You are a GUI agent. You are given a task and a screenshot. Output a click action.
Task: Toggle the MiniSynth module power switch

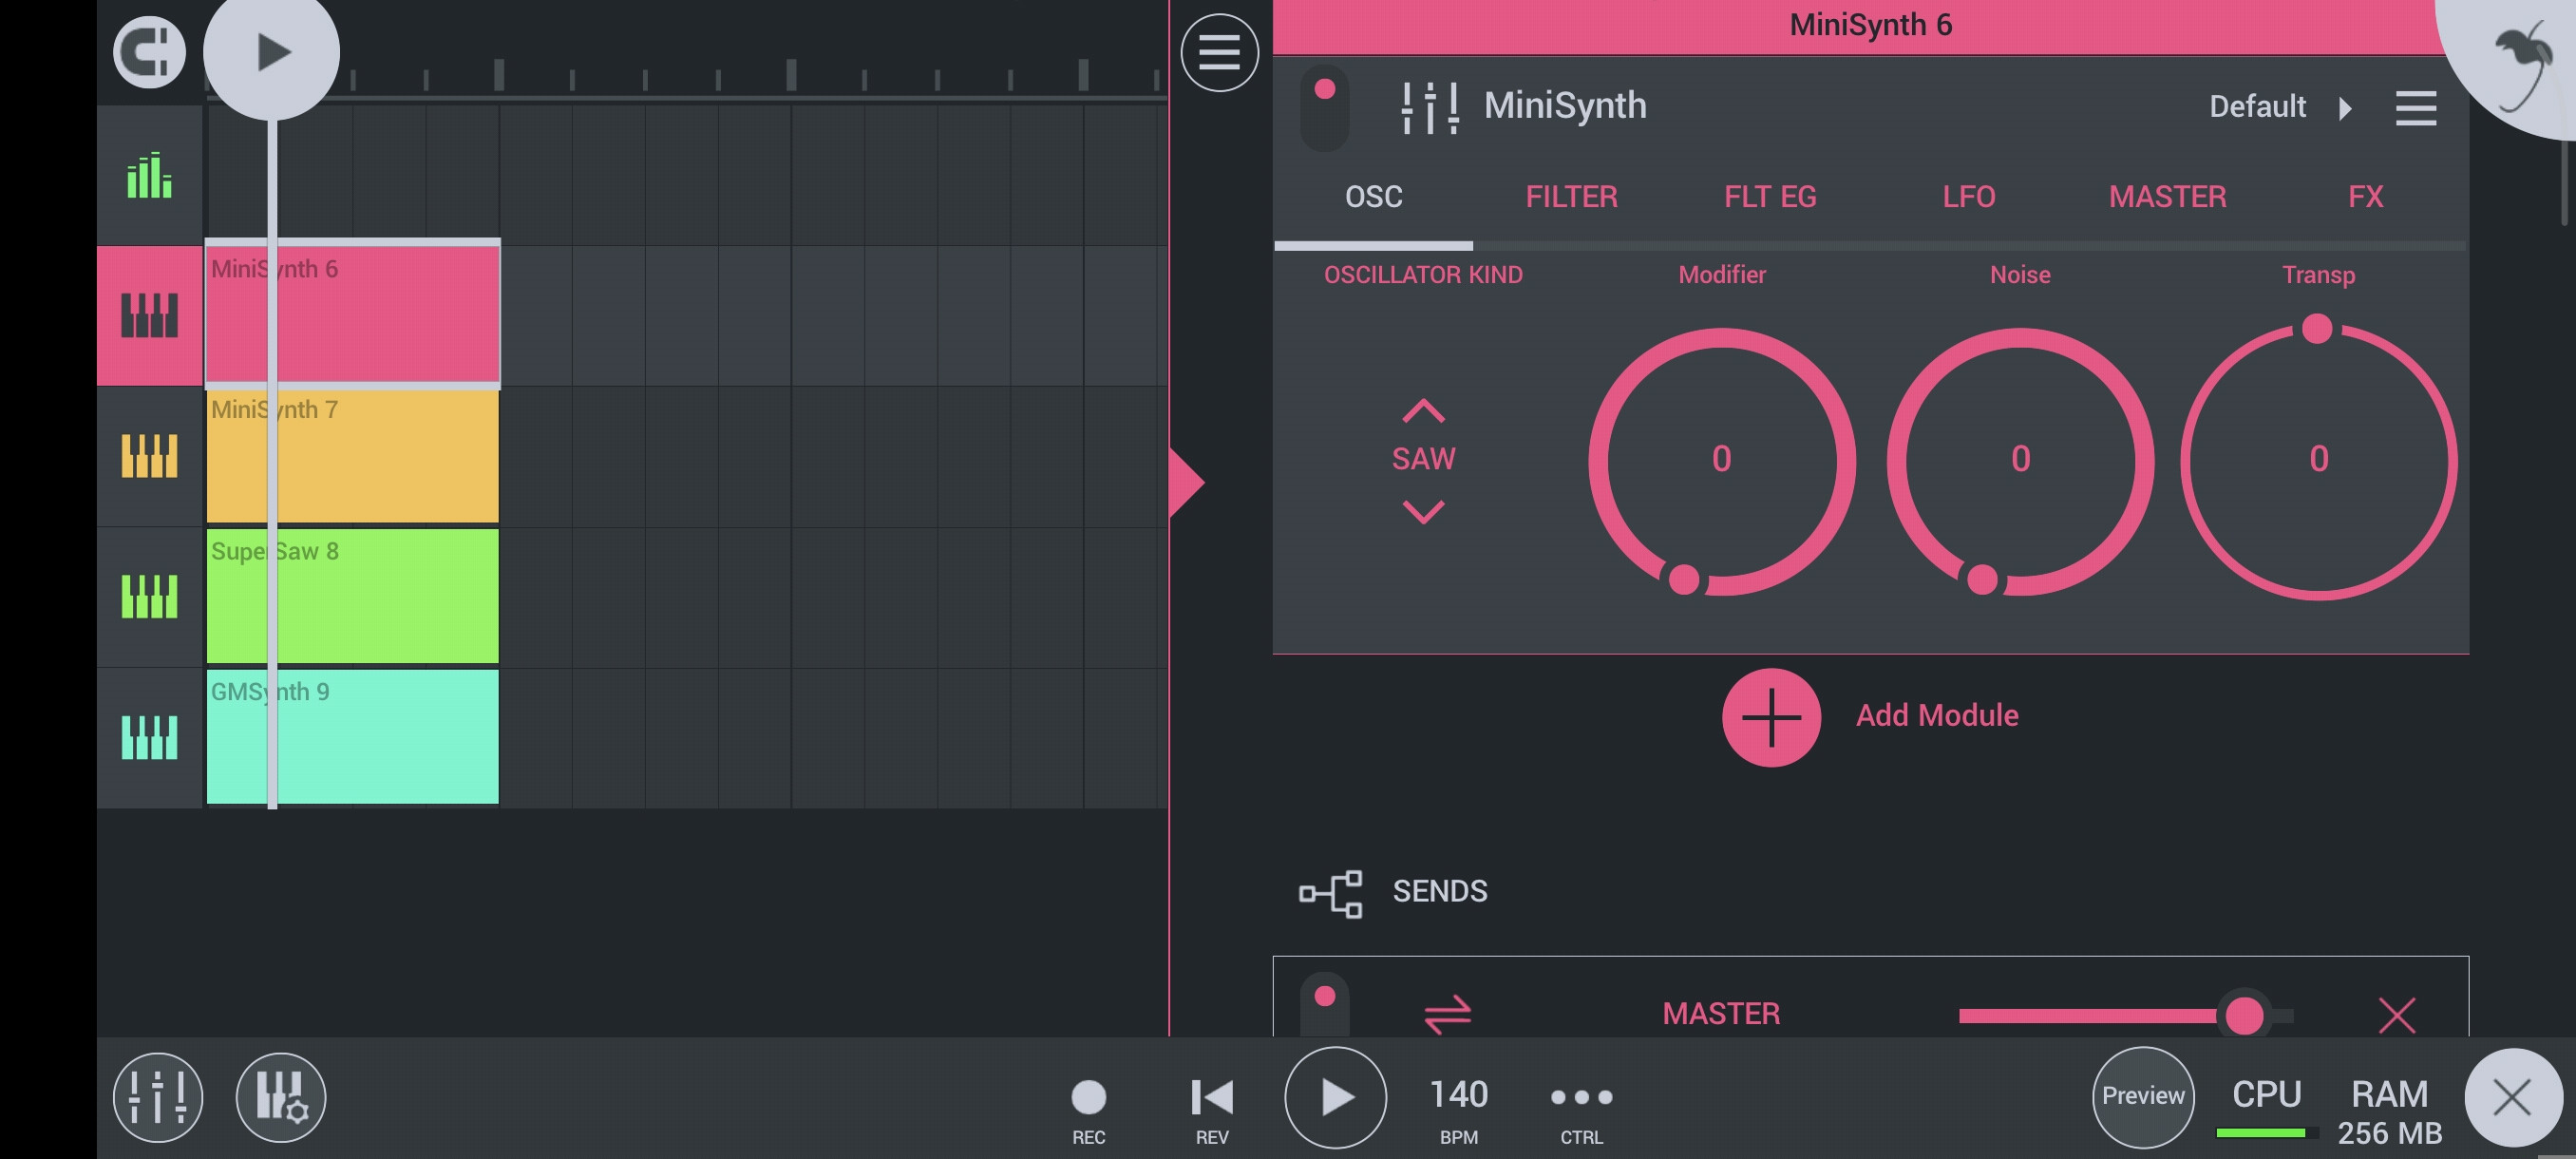[1325, 108]
